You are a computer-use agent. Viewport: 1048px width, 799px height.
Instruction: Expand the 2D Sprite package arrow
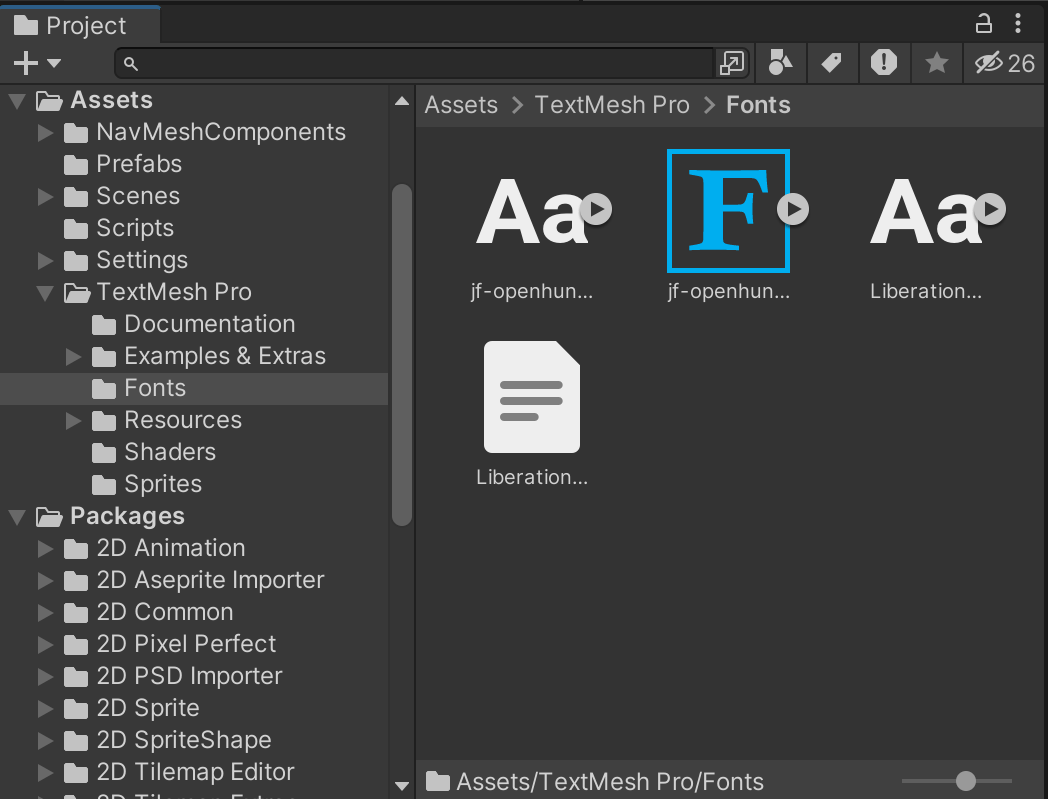[45, 708]
